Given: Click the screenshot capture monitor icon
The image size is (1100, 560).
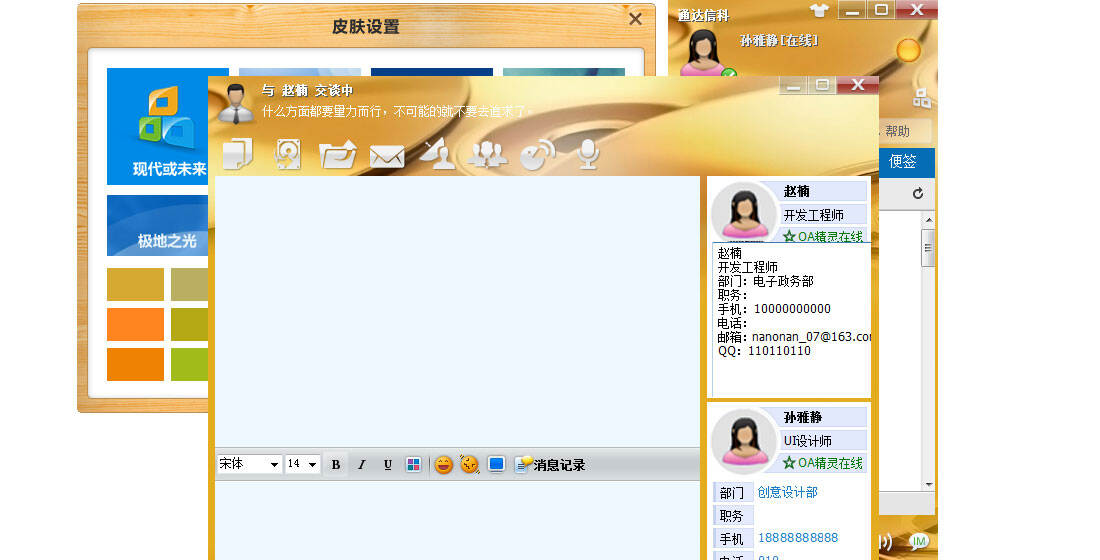Looking at the screenshot, I should pos(496,464).
